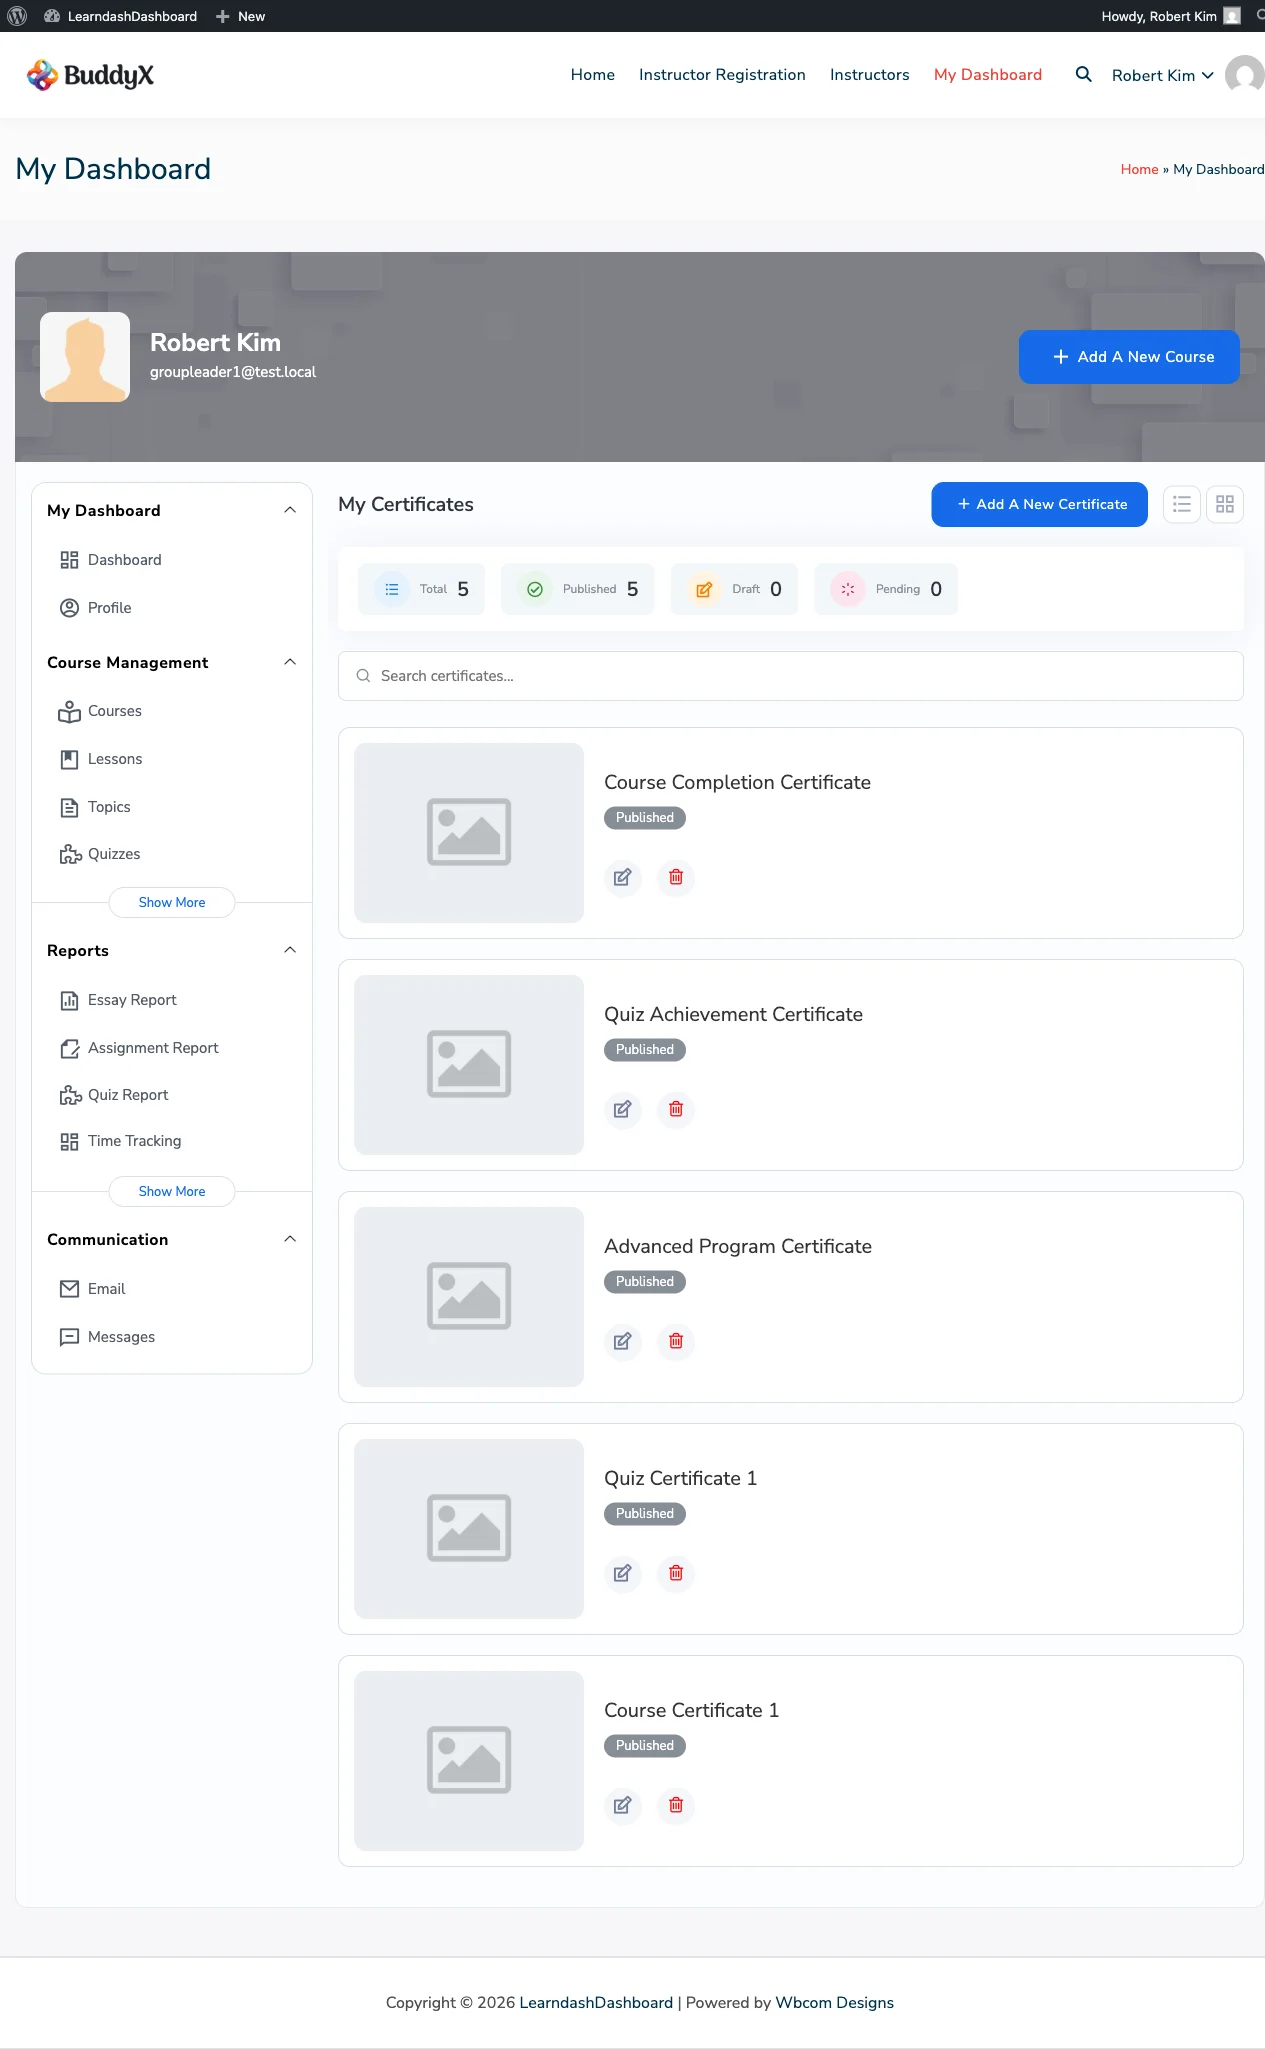Delete the Advanced Program Certificate
The image size is (1265, 2049).
tap(676, 1341)
